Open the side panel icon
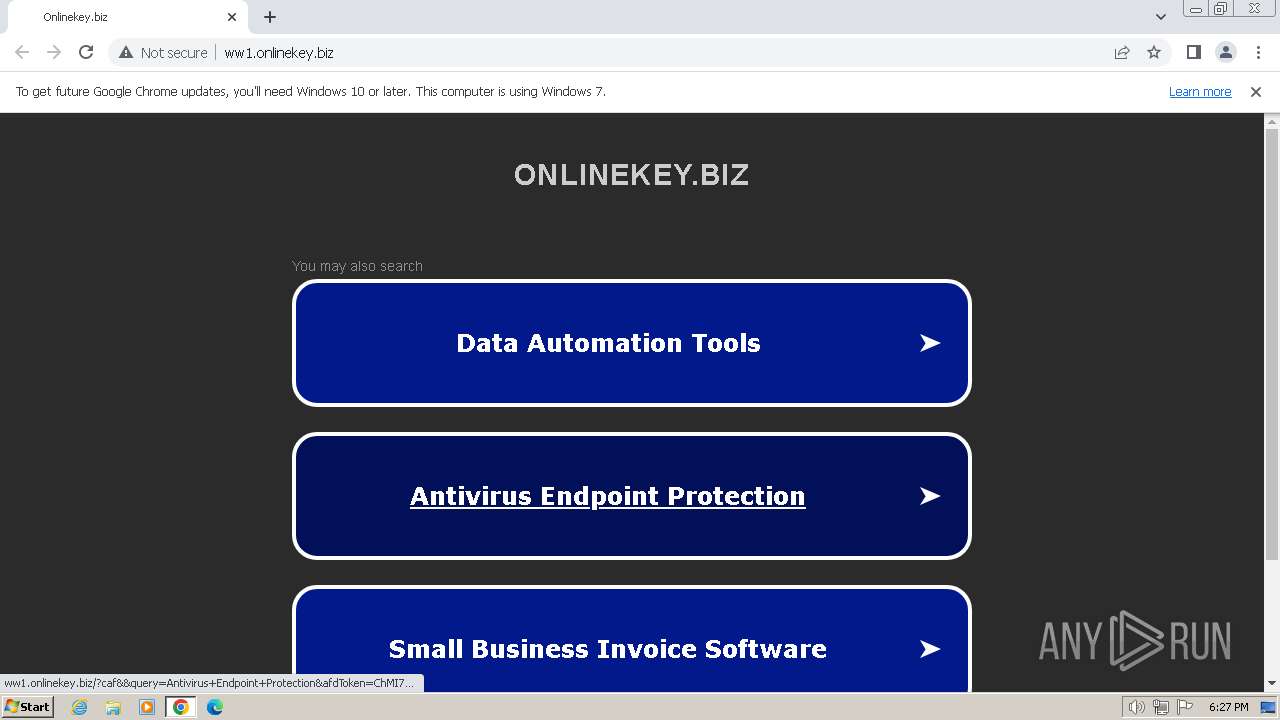Viewport: 1280px width, 720px height. pos(1193,52)
